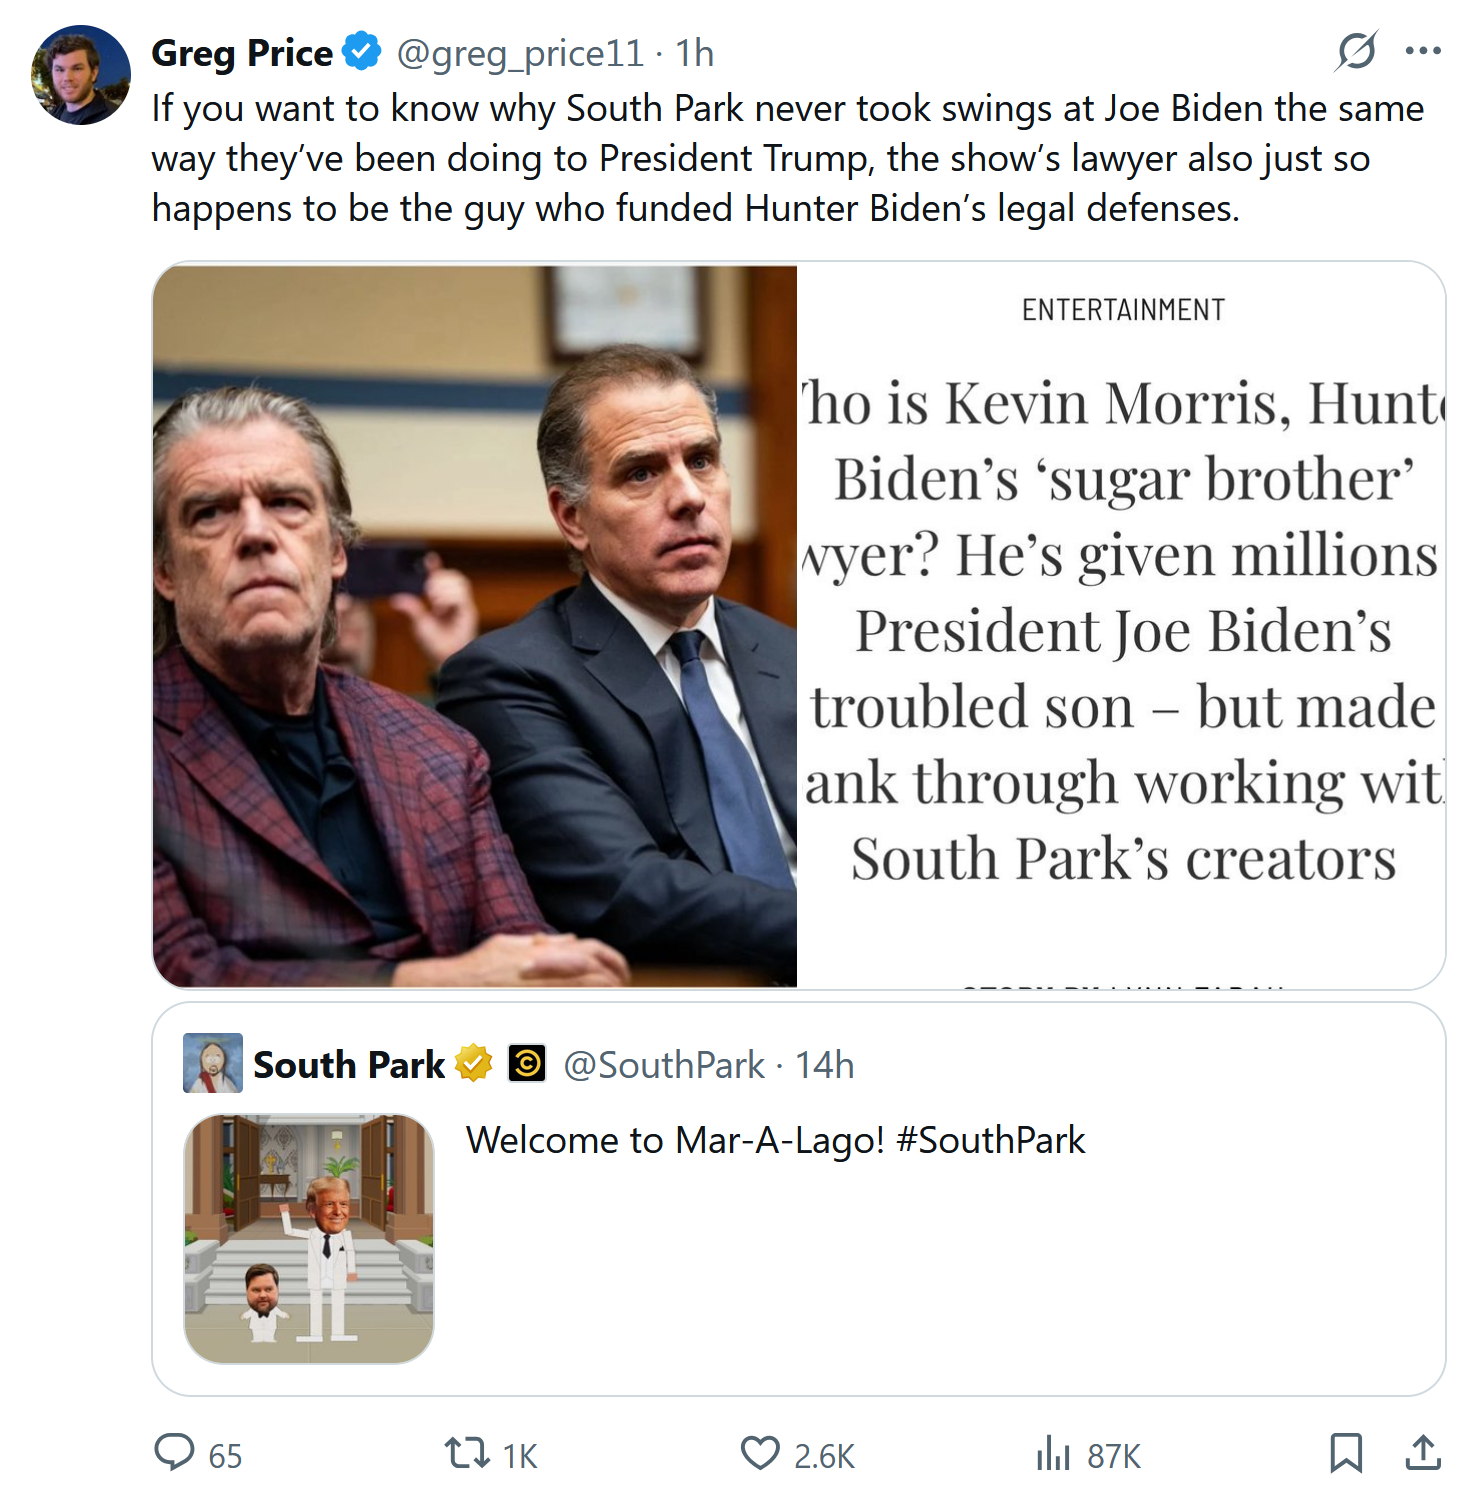The width and height of the screenshot is (1483, 1501).
Task: Bookmark this post
Action: coord(1346,1452)
